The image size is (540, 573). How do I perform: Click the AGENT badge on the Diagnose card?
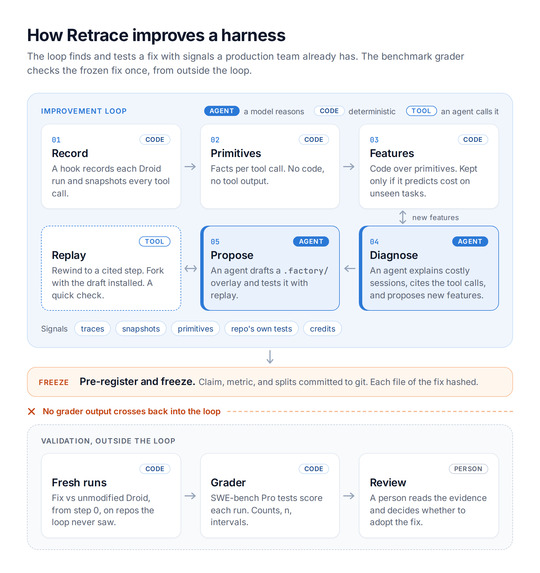point(470,242)
